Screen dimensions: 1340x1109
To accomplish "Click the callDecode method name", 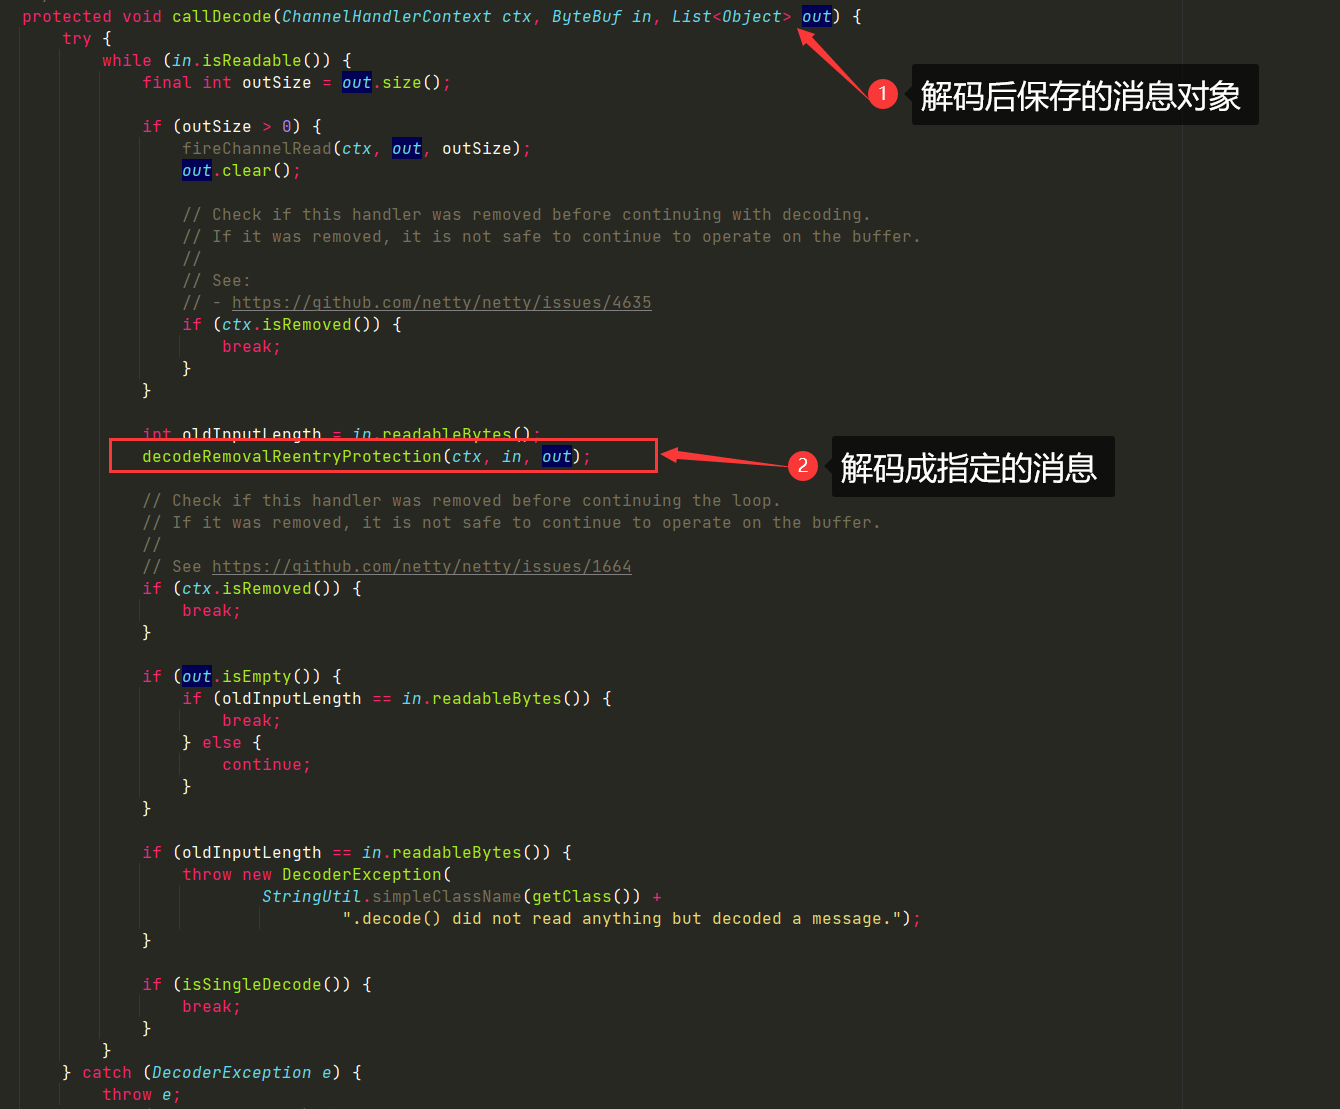I will click(x=221, y=16).
